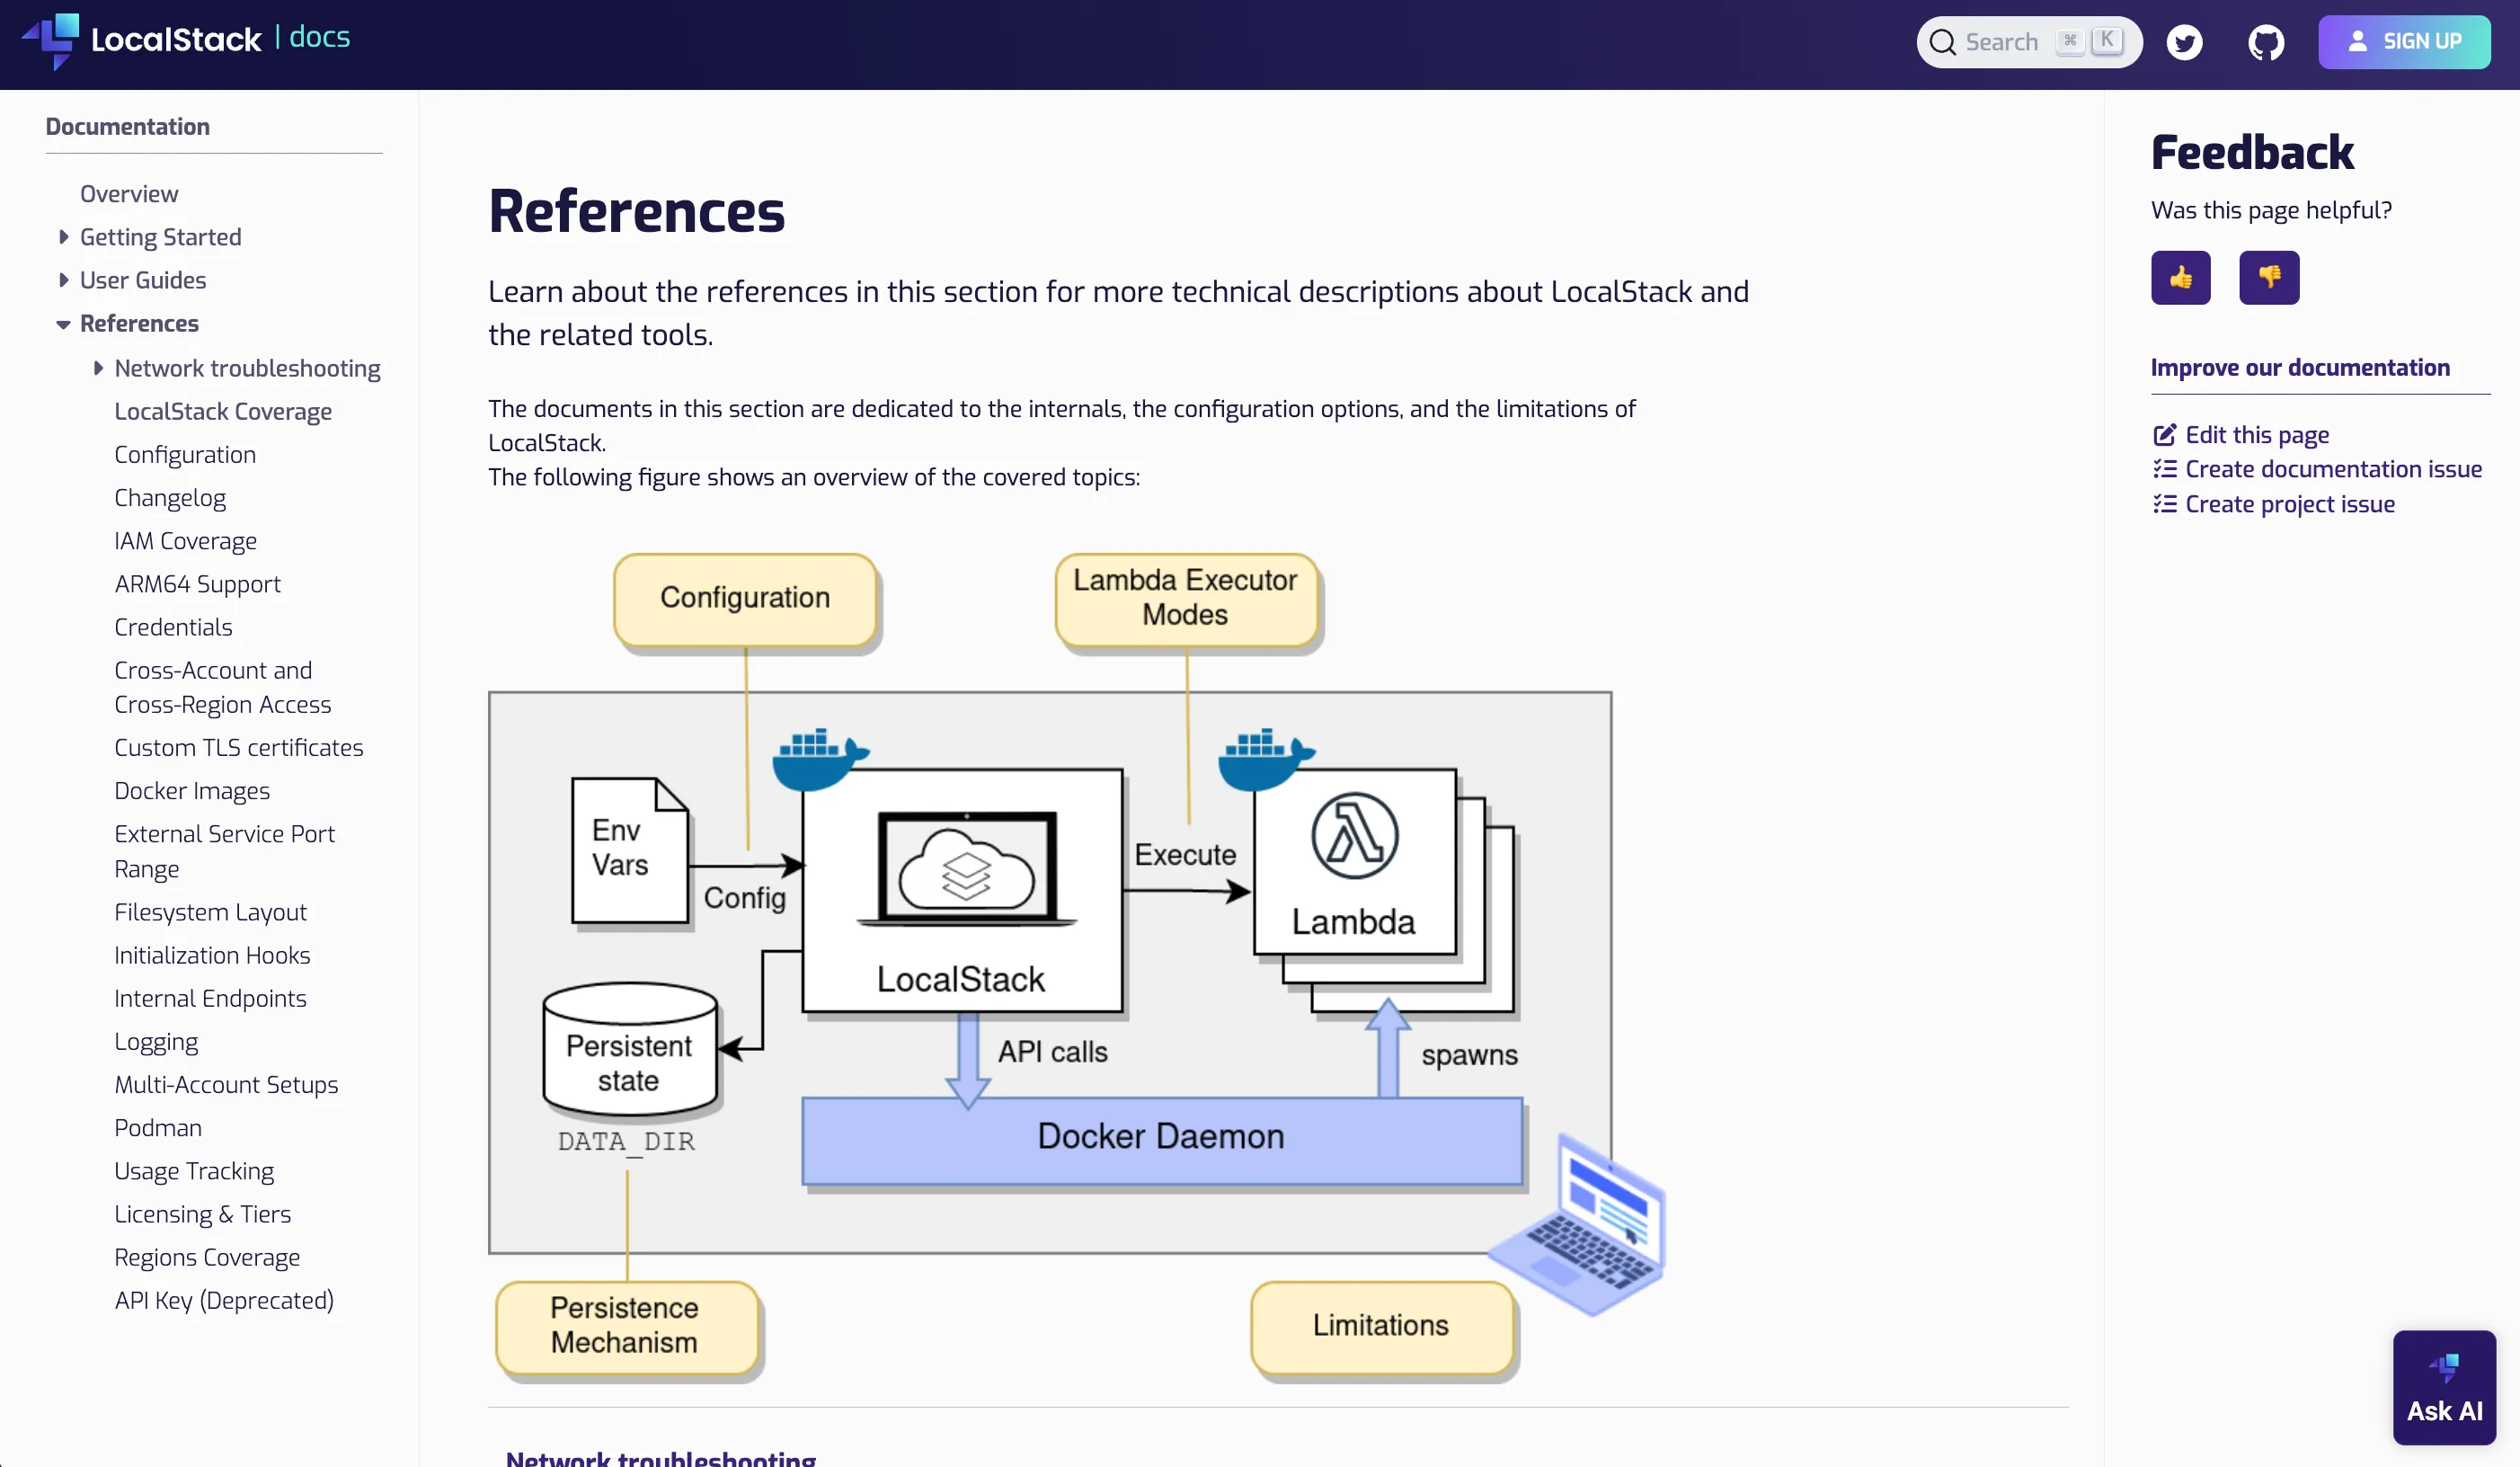Click the user icon on the Sign Up button
The image size is (2520, 1467).
pyautogui.click(x=2357, y=41)
